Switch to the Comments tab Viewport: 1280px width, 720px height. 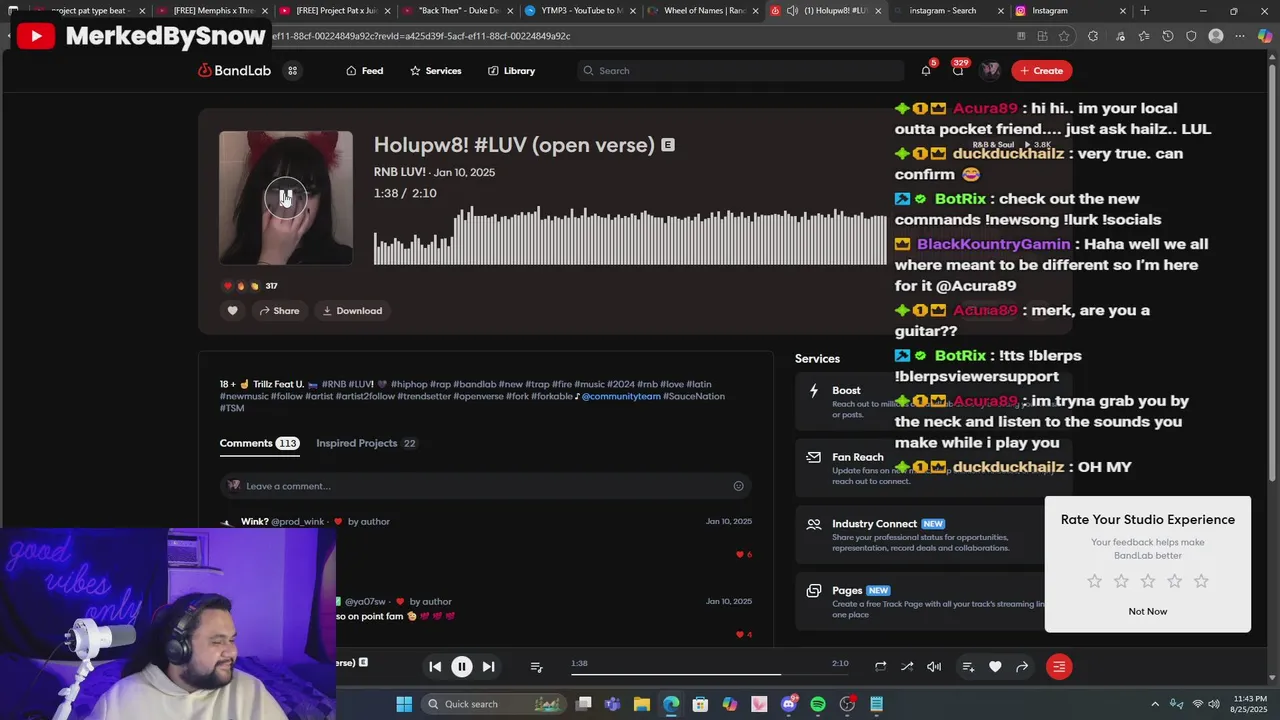pyautogui.click(x=259, y=443)
